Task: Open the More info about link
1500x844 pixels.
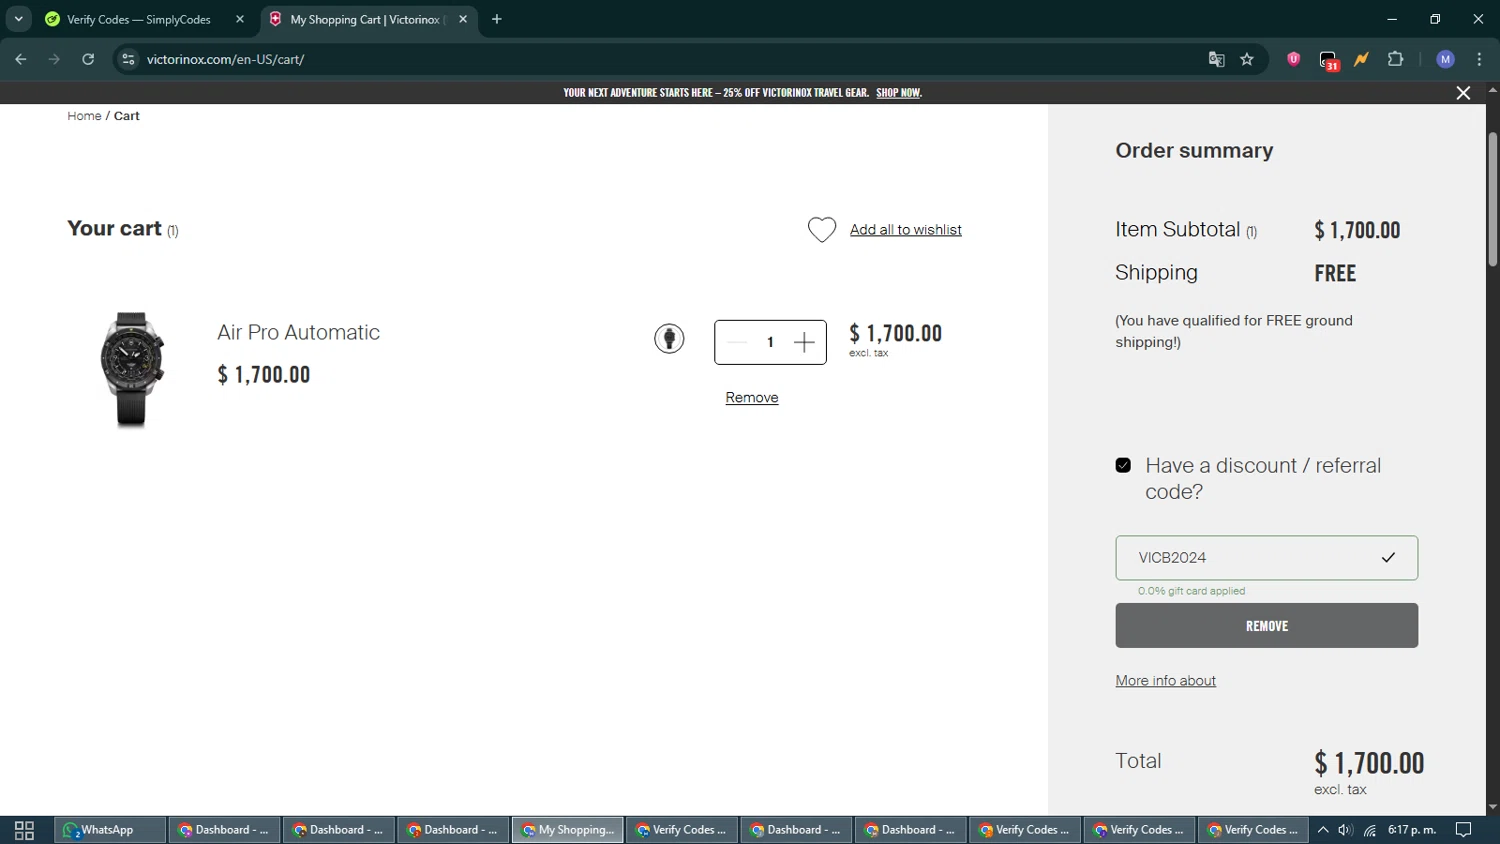Action: tap(1166, 681)
